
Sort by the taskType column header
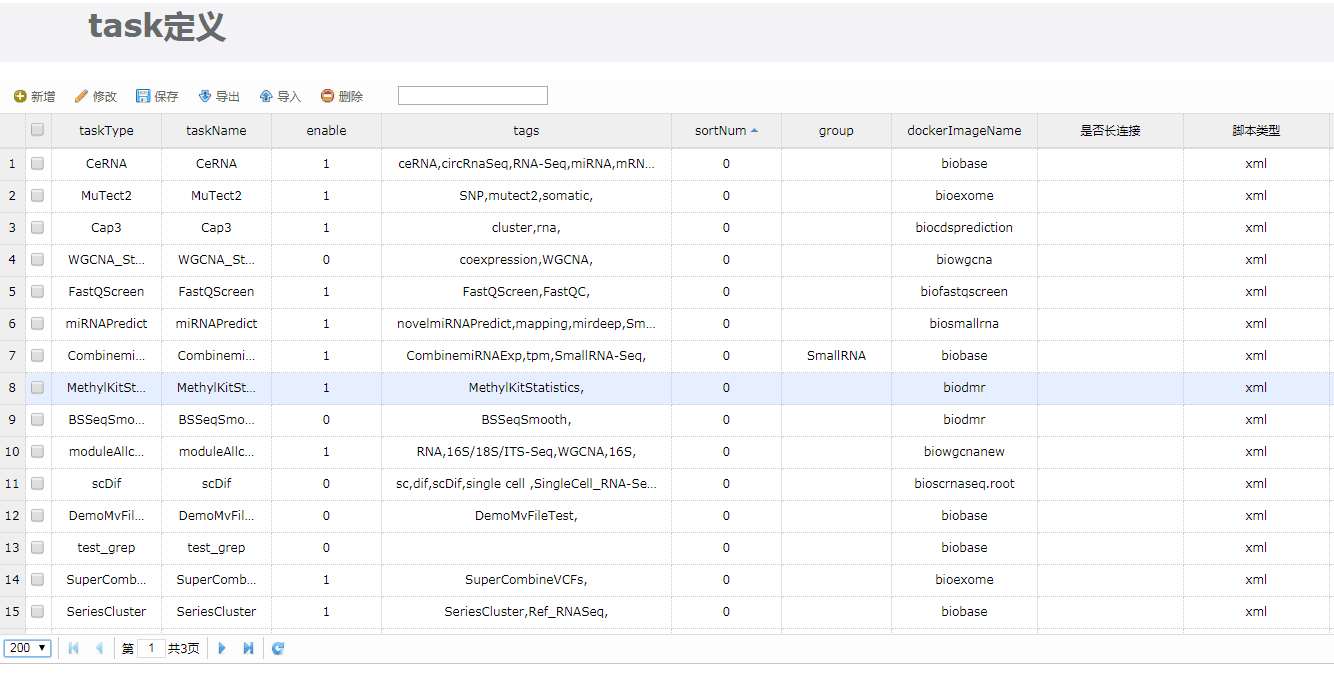pos(106,130)
